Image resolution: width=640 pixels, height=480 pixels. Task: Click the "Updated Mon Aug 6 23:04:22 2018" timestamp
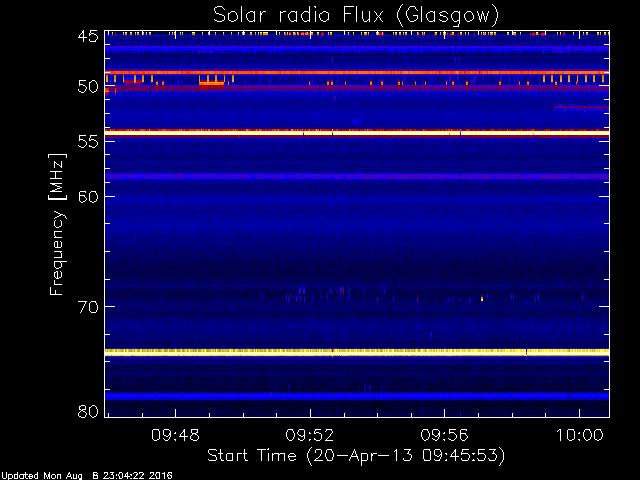87,476
